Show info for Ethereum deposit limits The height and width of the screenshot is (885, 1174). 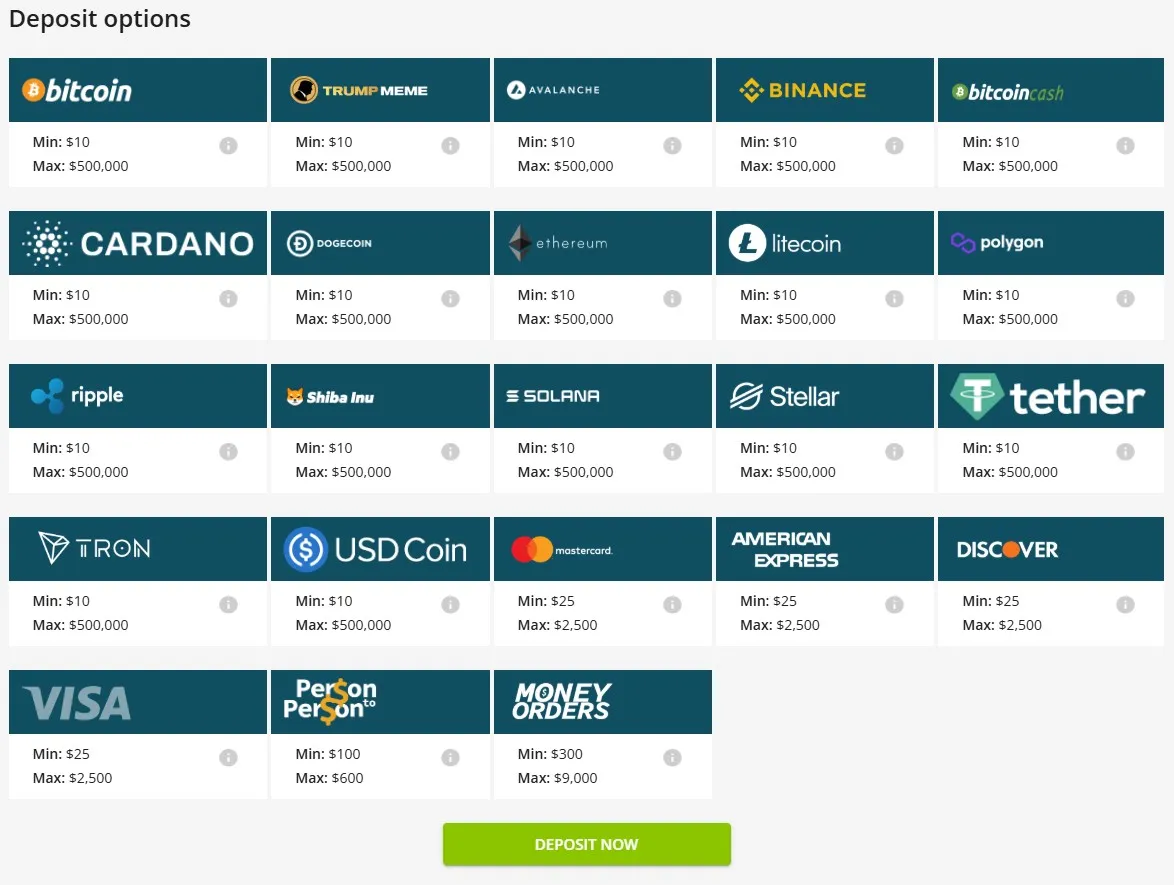point(672,299)
